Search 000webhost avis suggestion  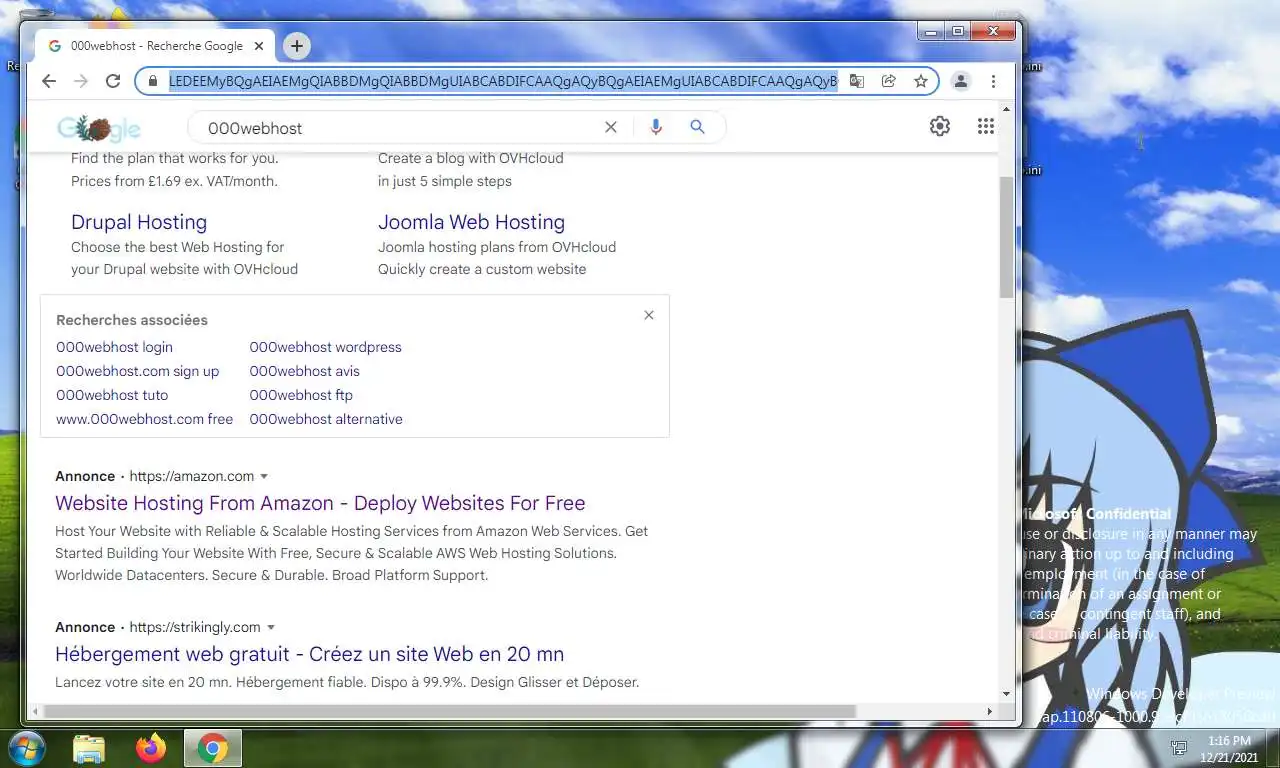304,371
